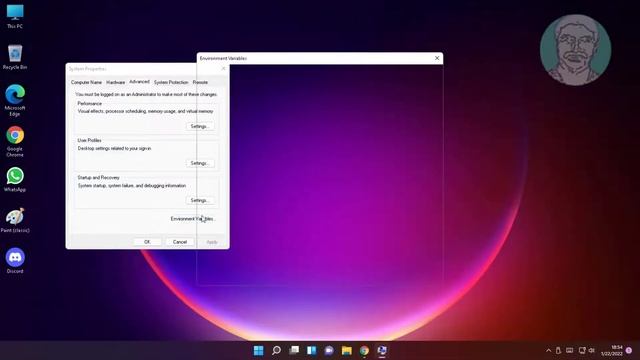This screenshot has height=360, width=640.
Task: Open the Remote tab
Action: 200,82
